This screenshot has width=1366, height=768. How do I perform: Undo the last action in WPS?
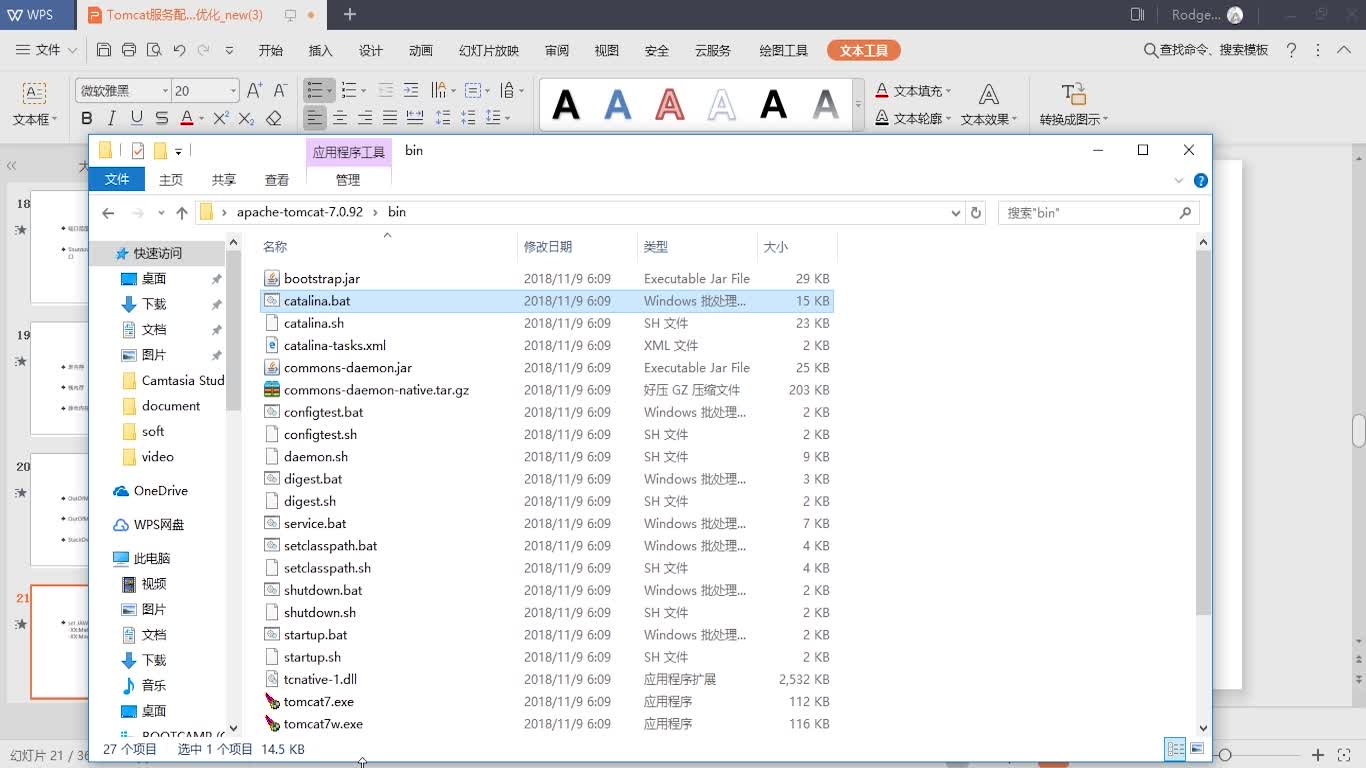click(179, 50)
